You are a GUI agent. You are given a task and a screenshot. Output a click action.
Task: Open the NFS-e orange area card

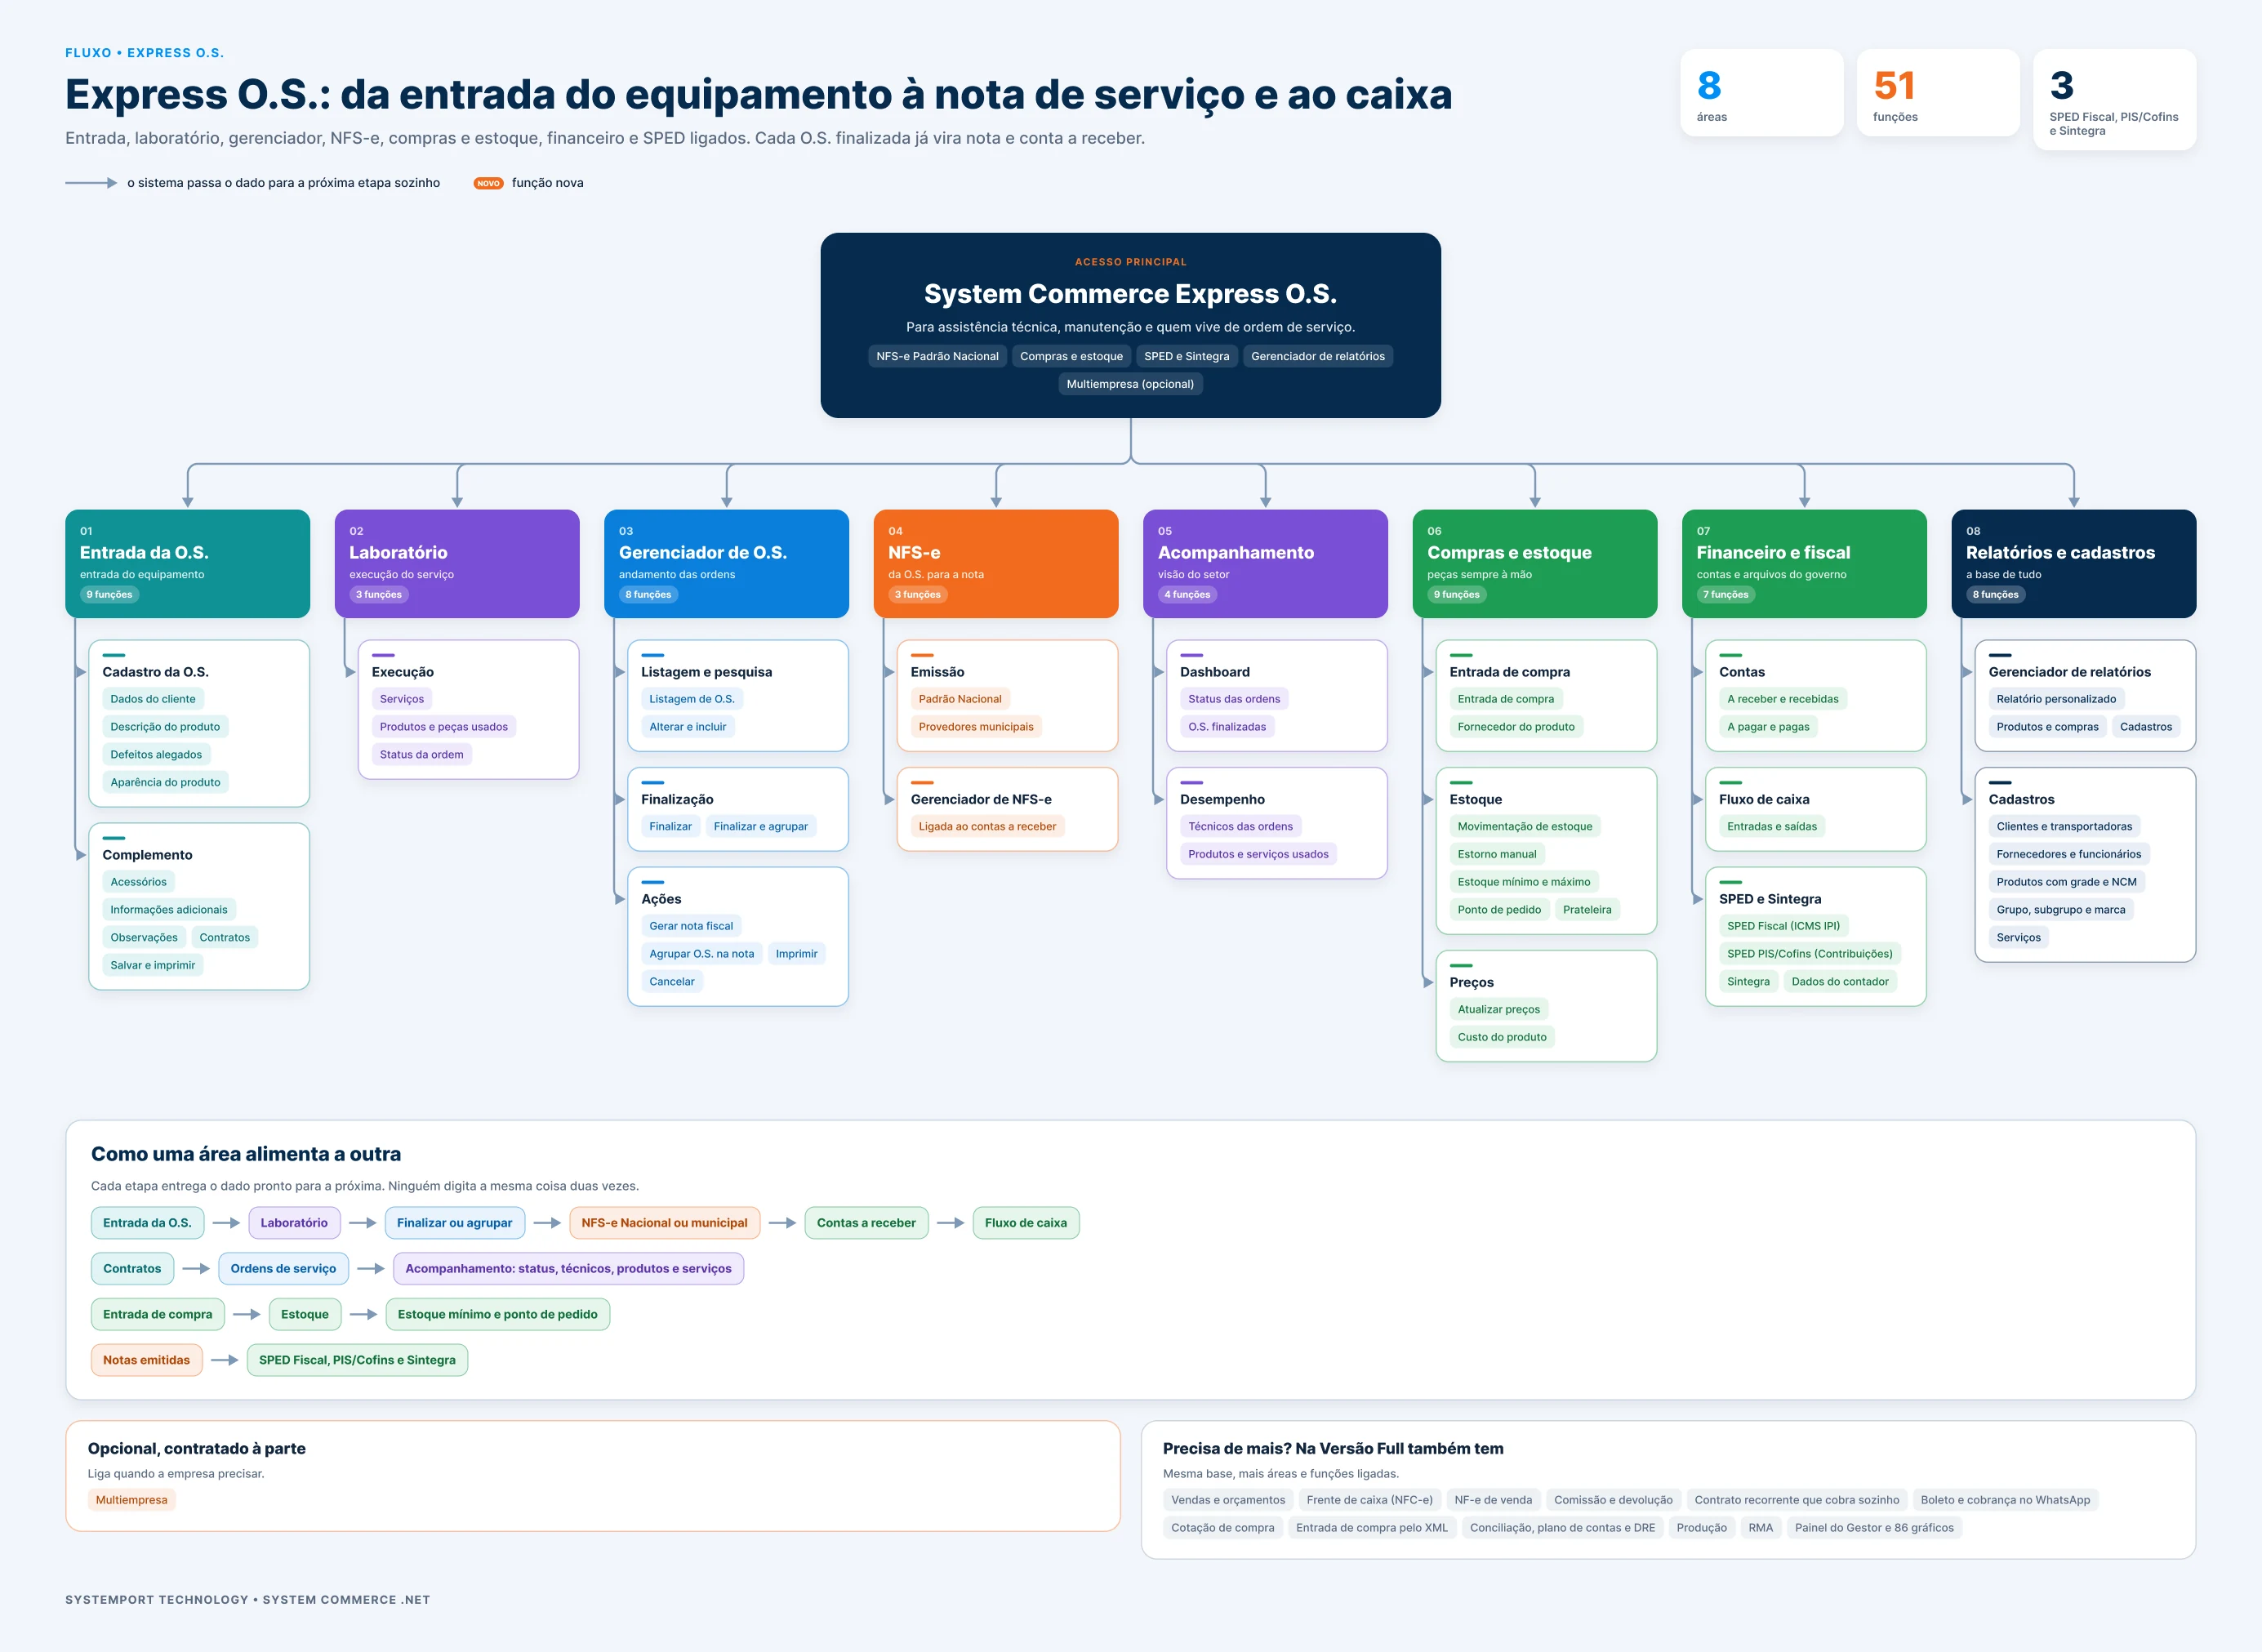(x=996, y=563)
